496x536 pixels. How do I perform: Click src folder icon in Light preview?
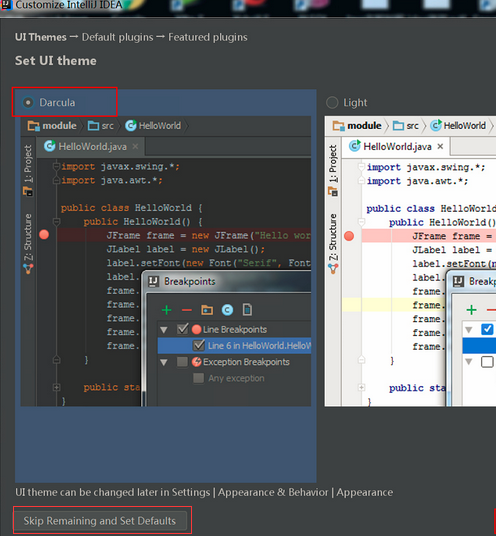[x=398, y=126]
